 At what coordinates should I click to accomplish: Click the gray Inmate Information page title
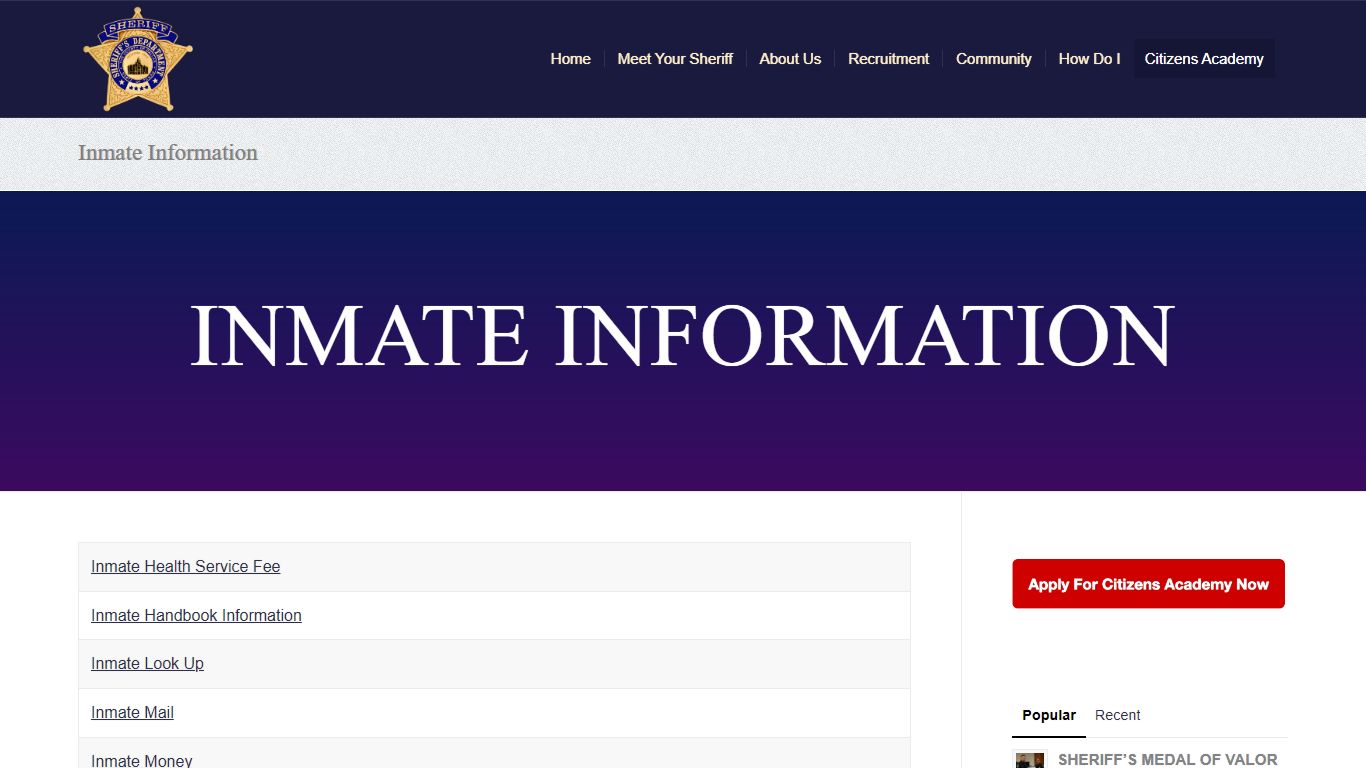pos(168,153)
